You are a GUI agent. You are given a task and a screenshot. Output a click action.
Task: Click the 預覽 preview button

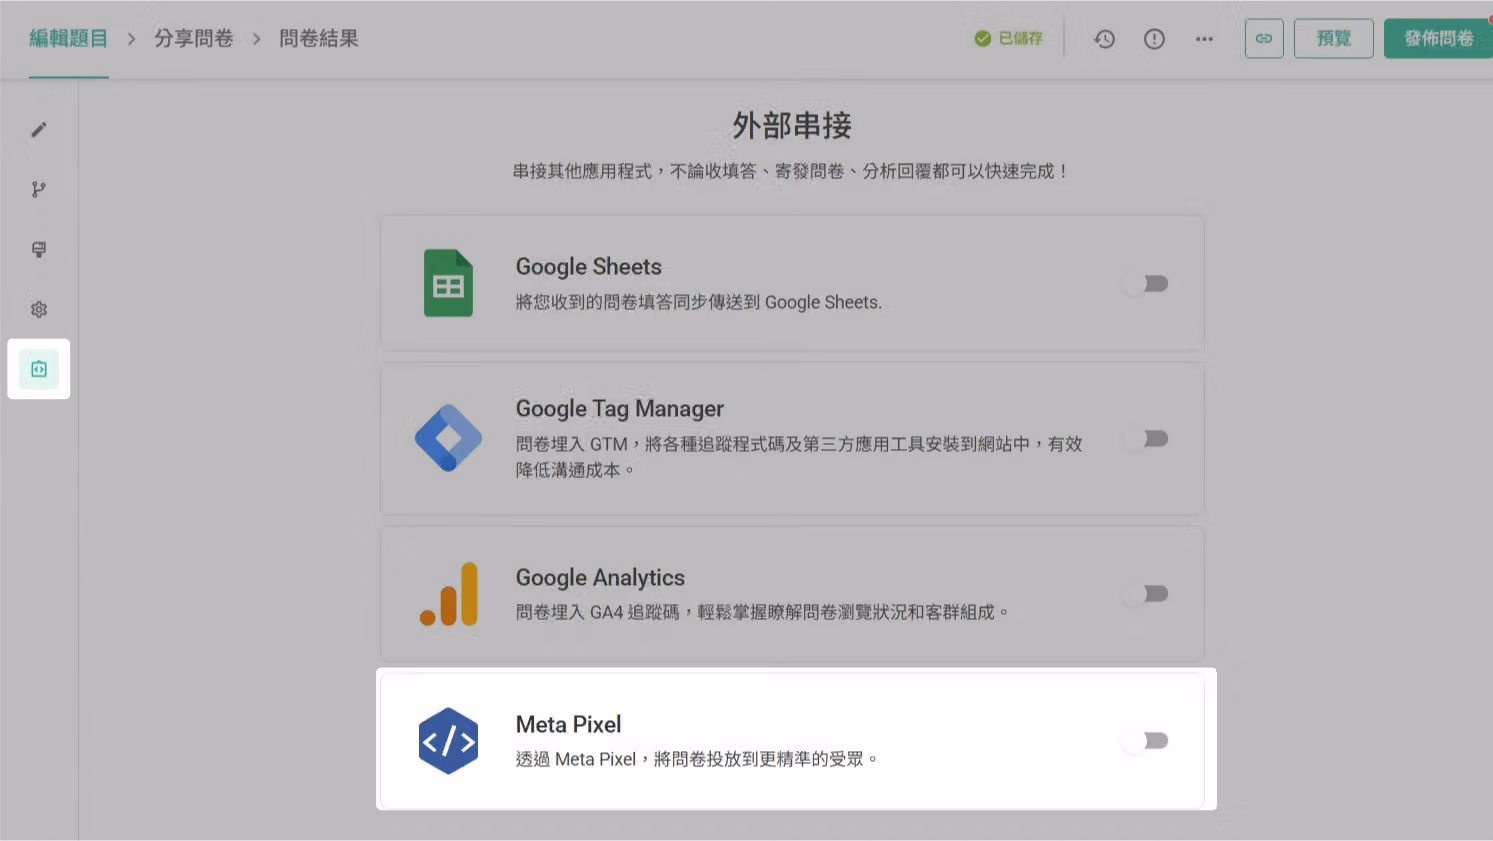pyautogui.click(x=1334, y=39)
